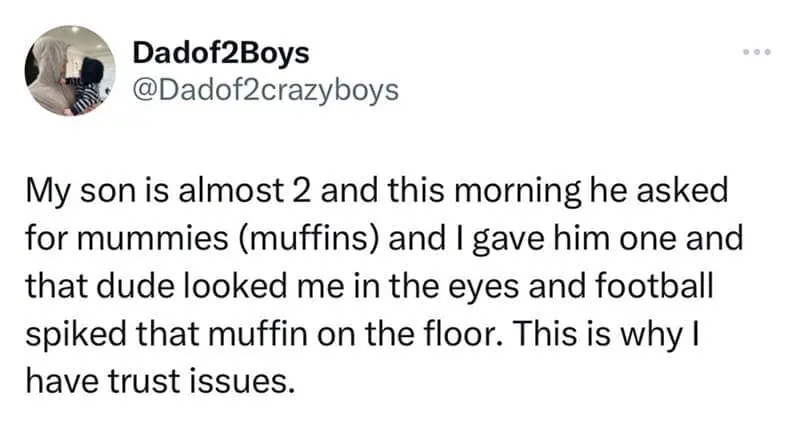Click the Dadof2Boys profile avatar

point(69,71)
